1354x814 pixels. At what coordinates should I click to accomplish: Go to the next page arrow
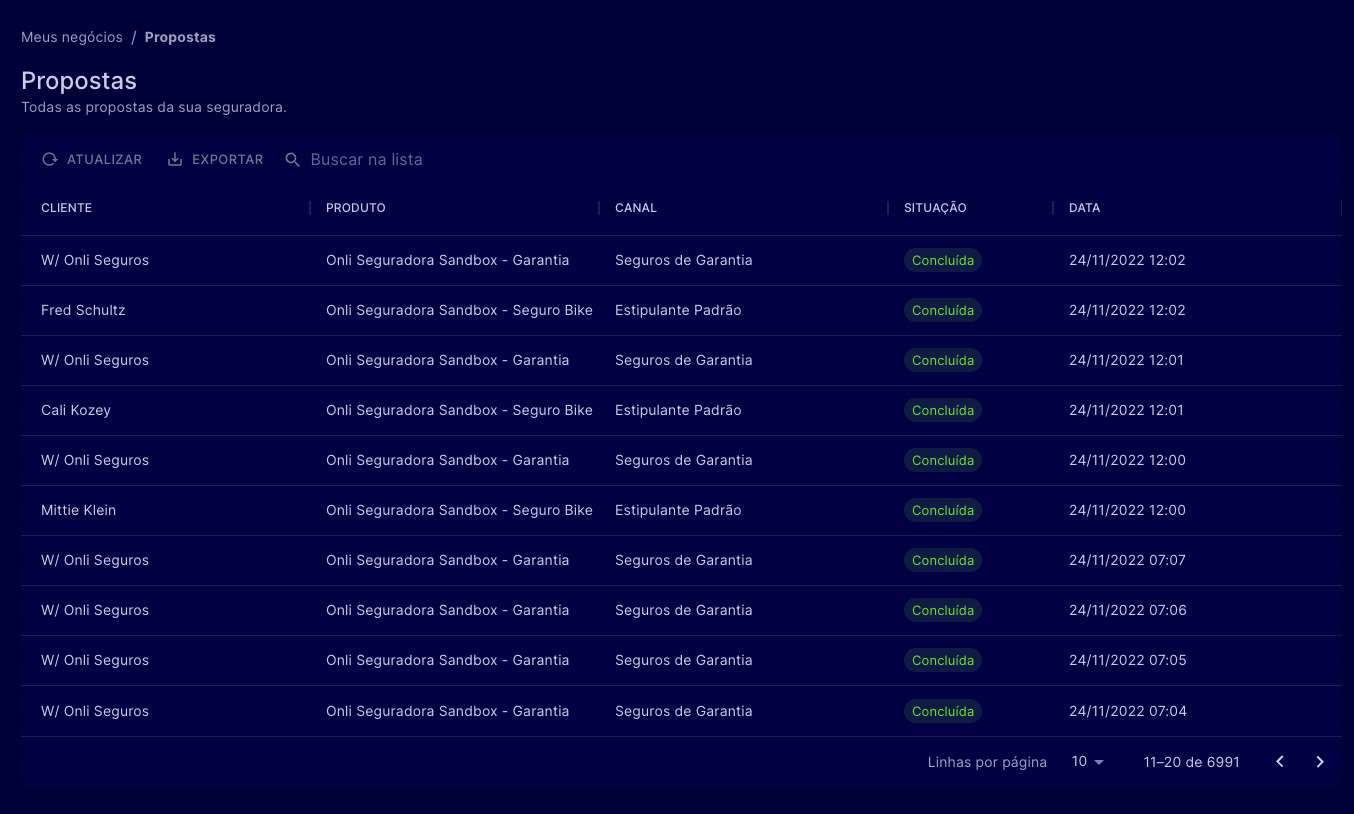coord(1320,762)
